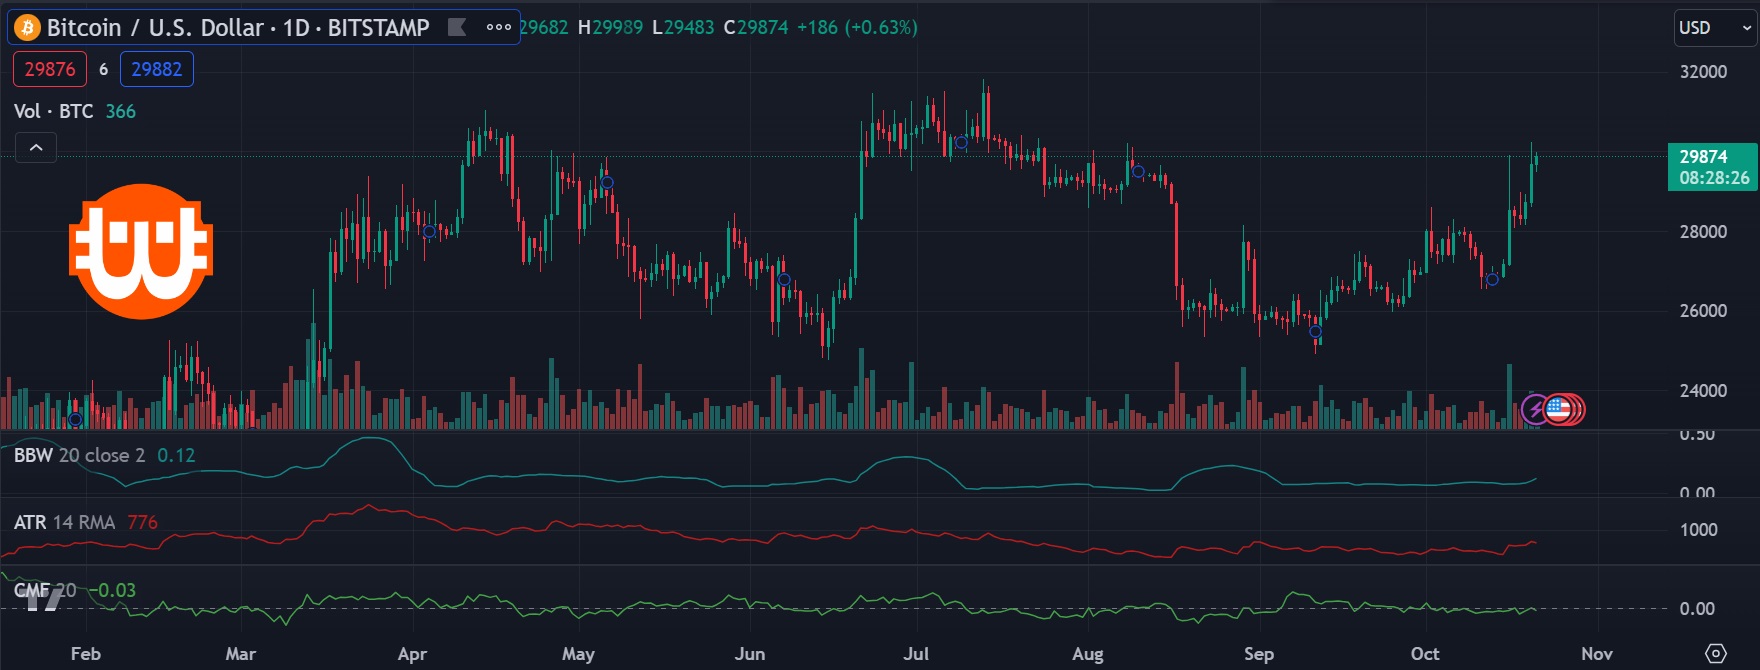Screen dimensions: 1760x670
Task: Click the Jul label on the time axis
Action: [x=916, y=654]
